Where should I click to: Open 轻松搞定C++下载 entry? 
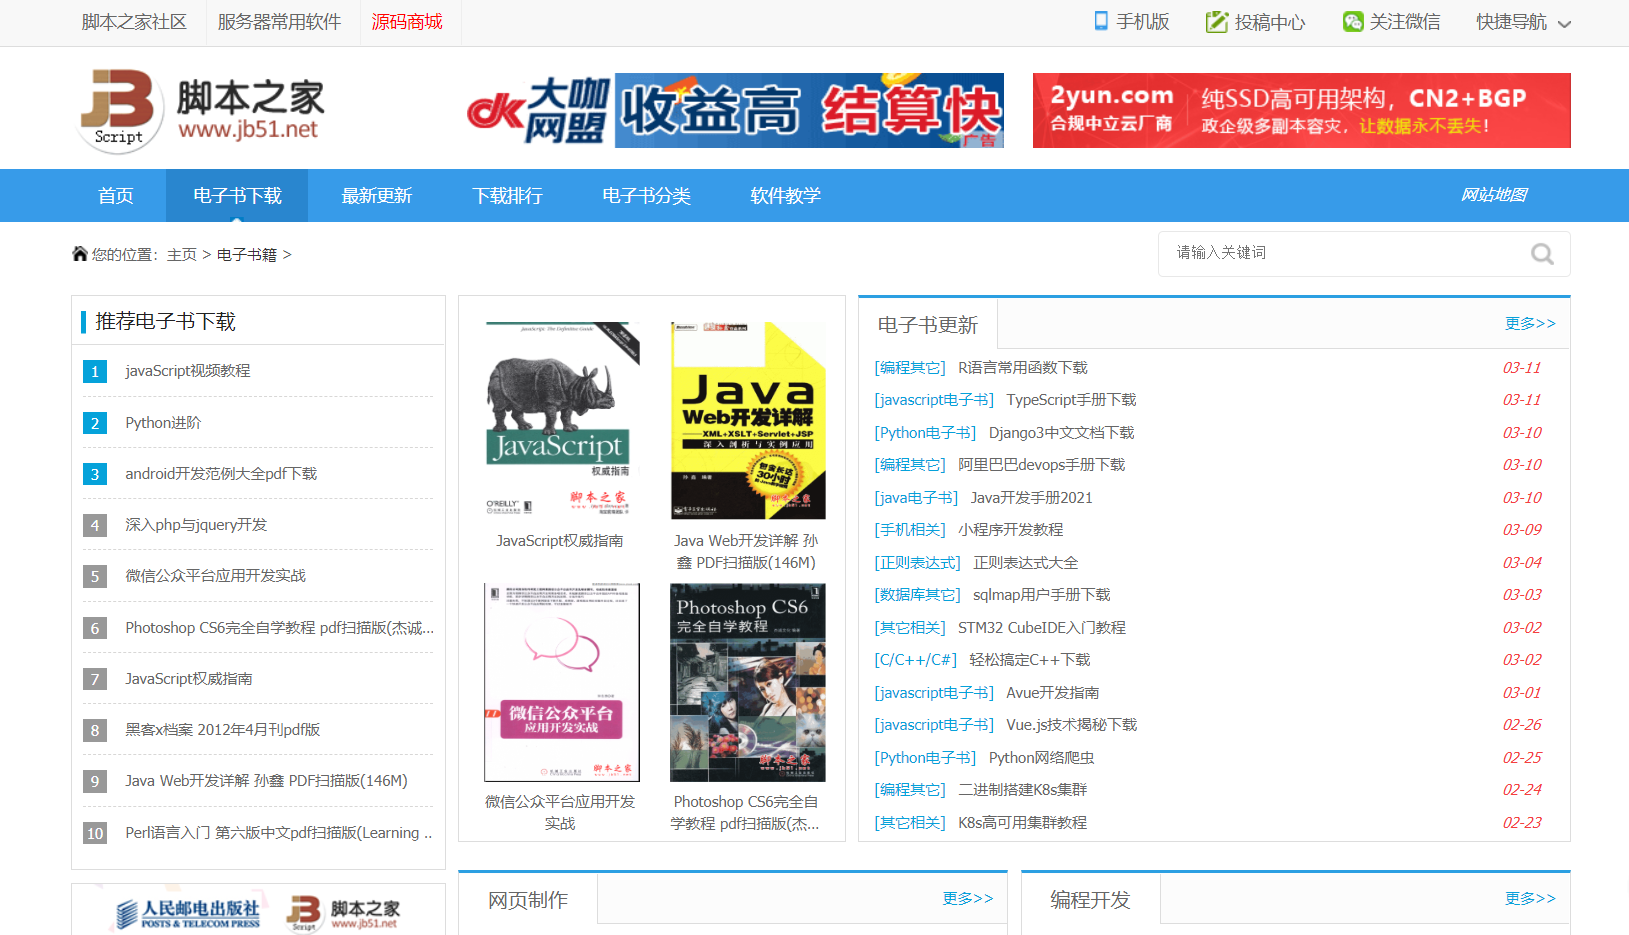1030,660
